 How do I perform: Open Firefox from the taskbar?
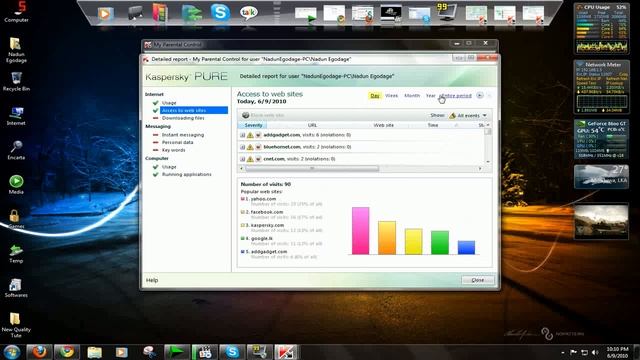pos(39,351)
